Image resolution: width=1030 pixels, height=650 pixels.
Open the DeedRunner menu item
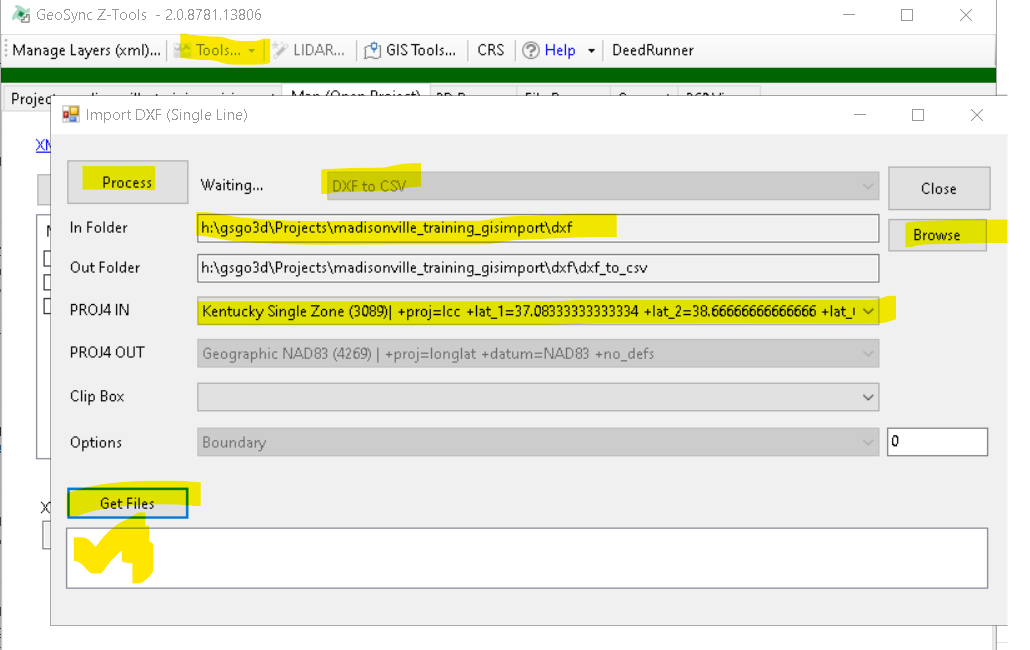(x=652, y=50)
